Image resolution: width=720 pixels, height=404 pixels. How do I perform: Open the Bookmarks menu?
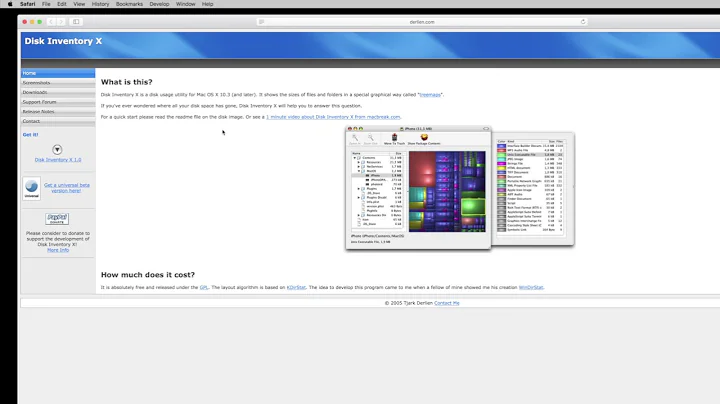coord(129,4)
